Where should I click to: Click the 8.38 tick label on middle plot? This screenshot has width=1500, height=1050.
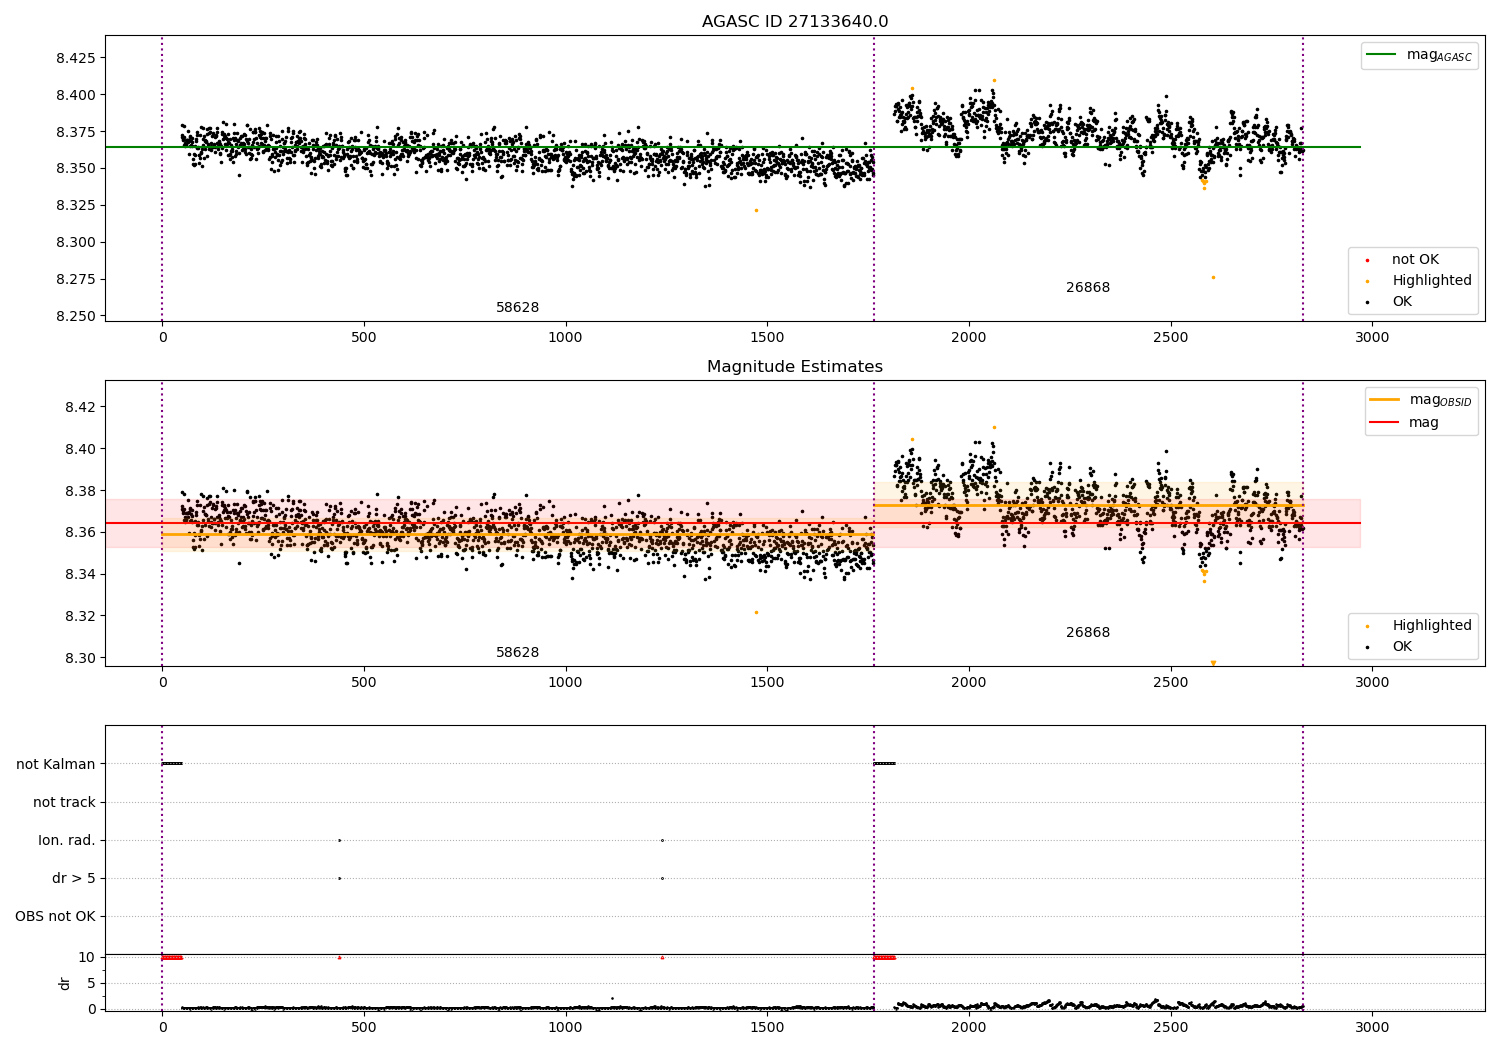tap(80, 491)
